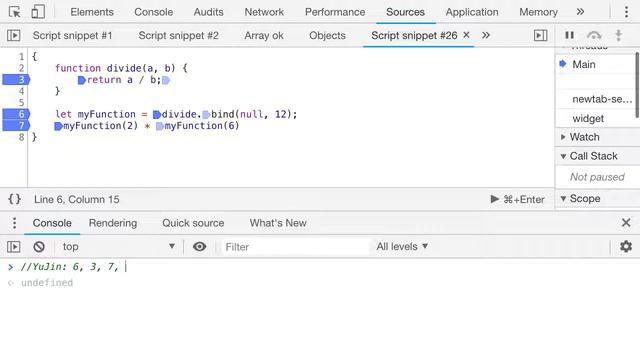This screenshot has height=360, width=640.
Task: Open the console drawer three-dot menu
Action: click(14, 223)
